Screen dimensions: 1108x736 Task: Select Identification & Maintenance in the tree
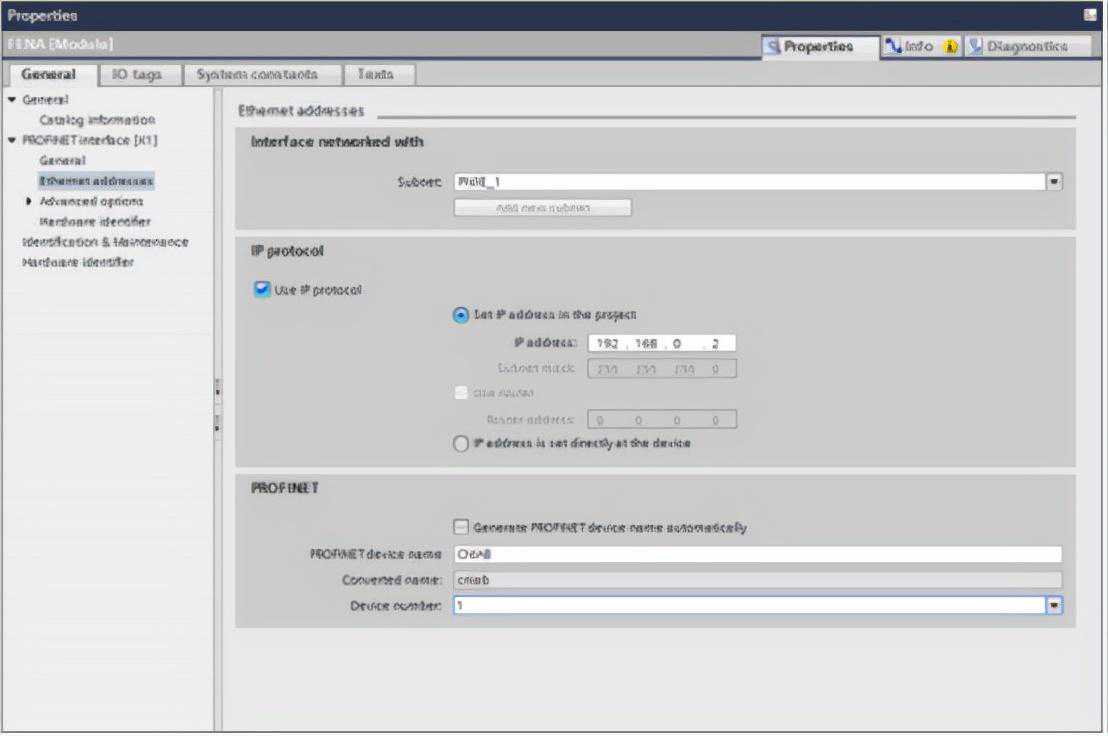pos(105,242)
